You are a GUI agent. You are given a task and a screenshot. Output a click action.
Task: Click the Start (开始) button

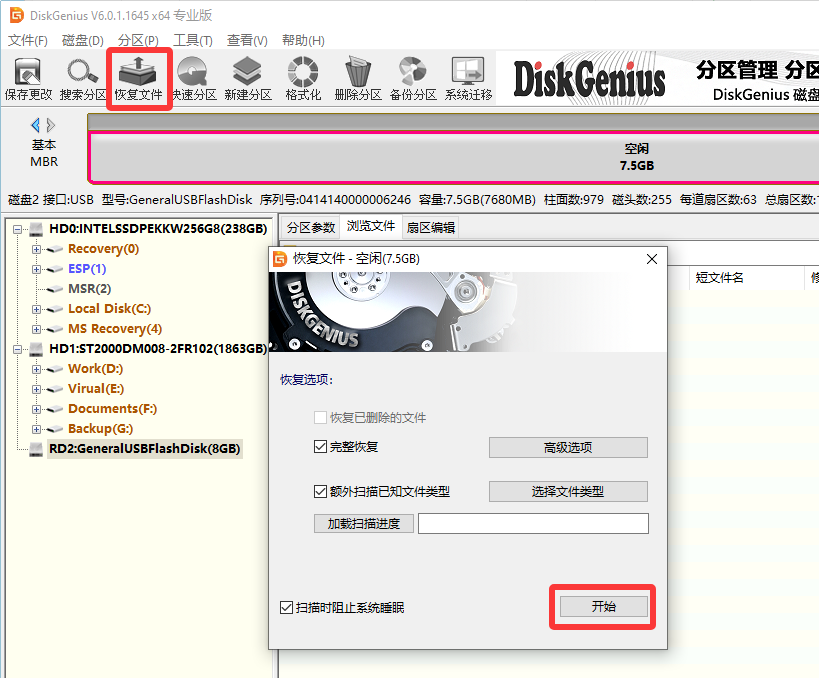click(x=604, y=606)
